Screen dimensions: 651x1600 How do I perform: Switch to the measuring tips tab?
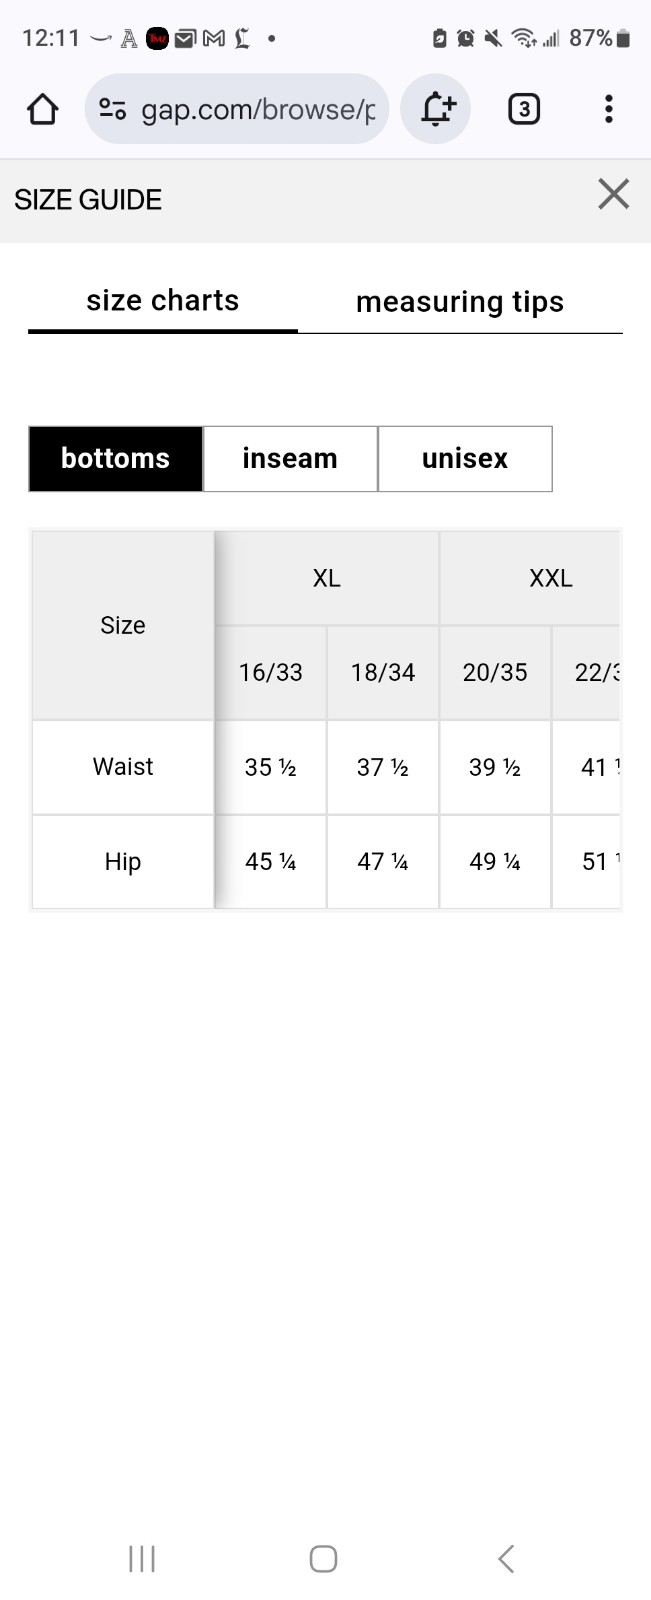[460, 302]
